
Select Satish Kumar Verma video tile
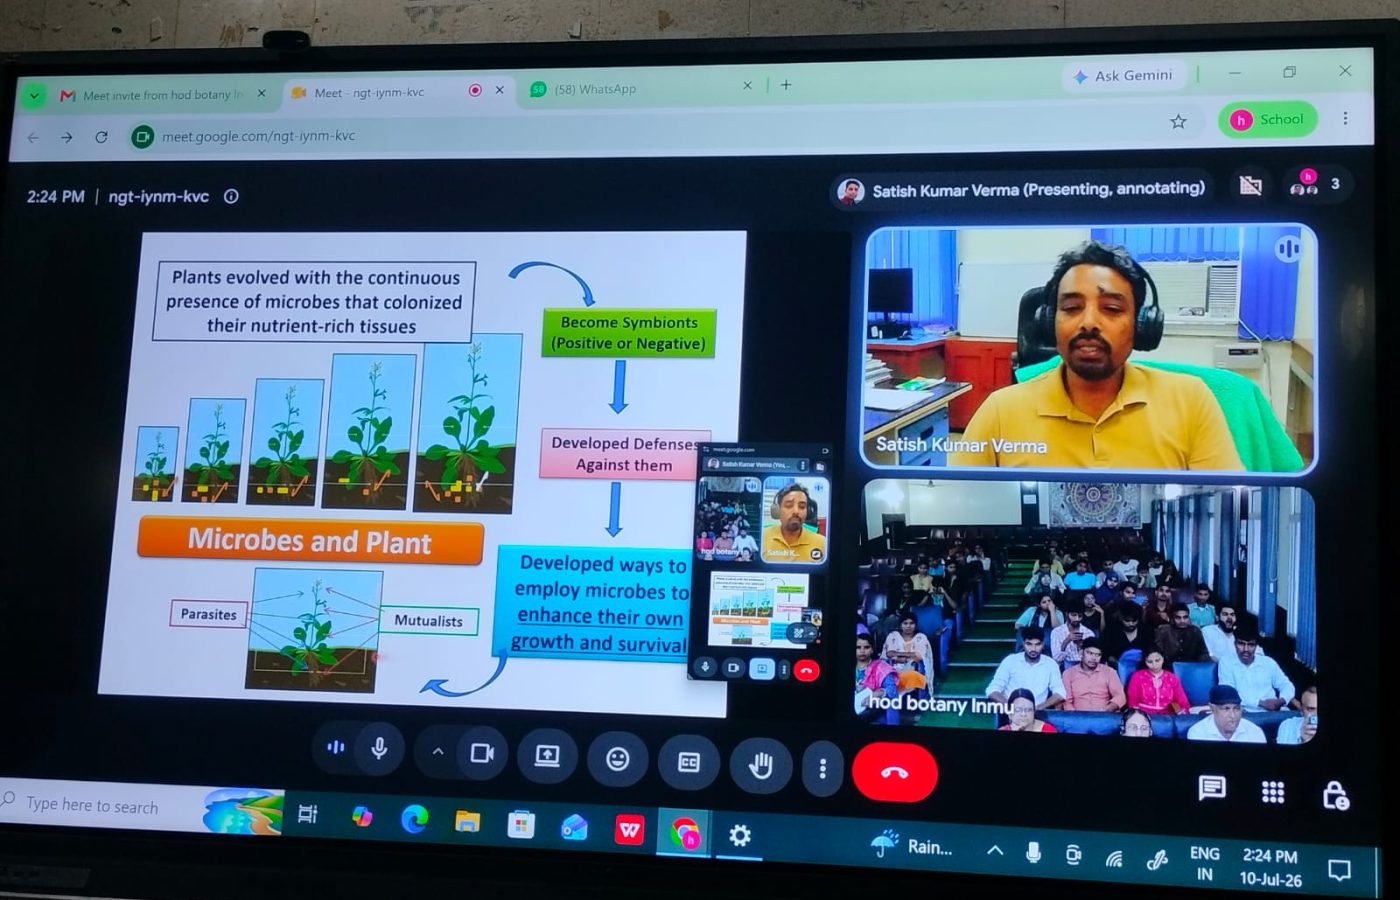coord(1088,348)
